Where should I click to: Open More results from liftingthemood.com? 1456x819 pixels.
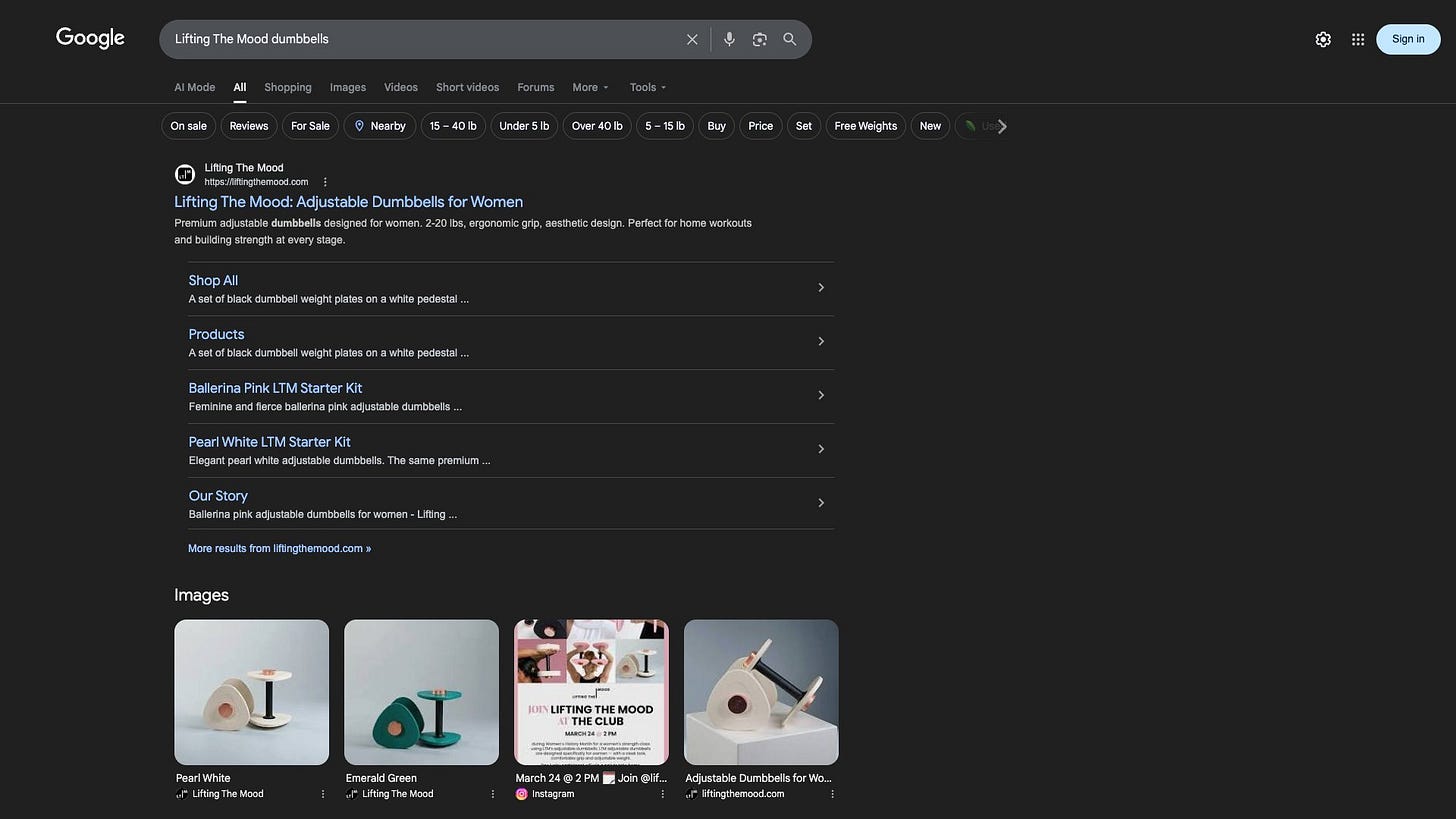coord(279,548)
